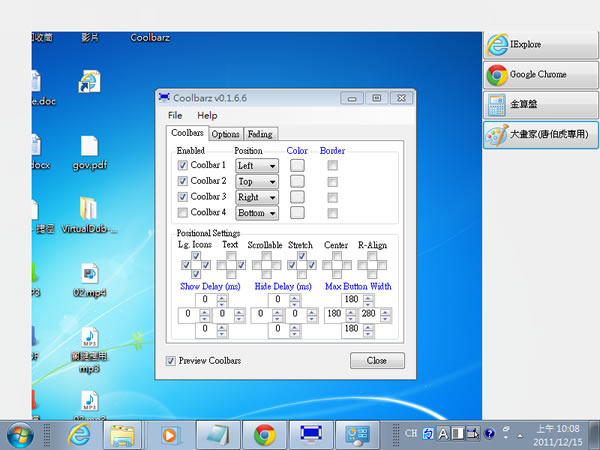Image resolution: width=600 pixels, height=450 pixels.
Task: Open 大畫家 paint entry on Coolbar
Action: point(541,135)
